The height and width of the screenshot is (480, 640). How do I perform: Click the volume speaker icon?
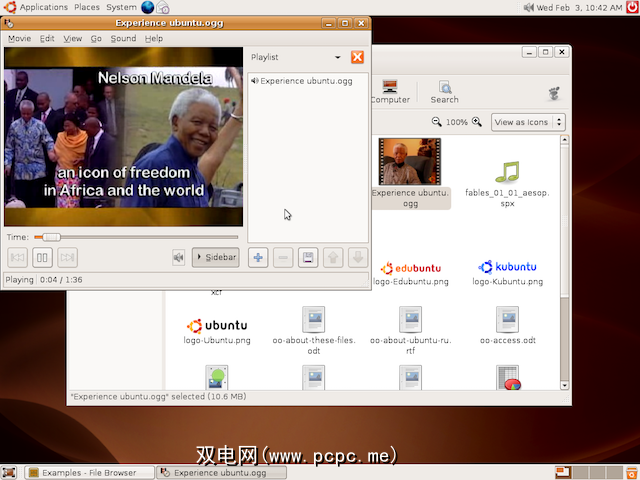click(x=178, y=258)
